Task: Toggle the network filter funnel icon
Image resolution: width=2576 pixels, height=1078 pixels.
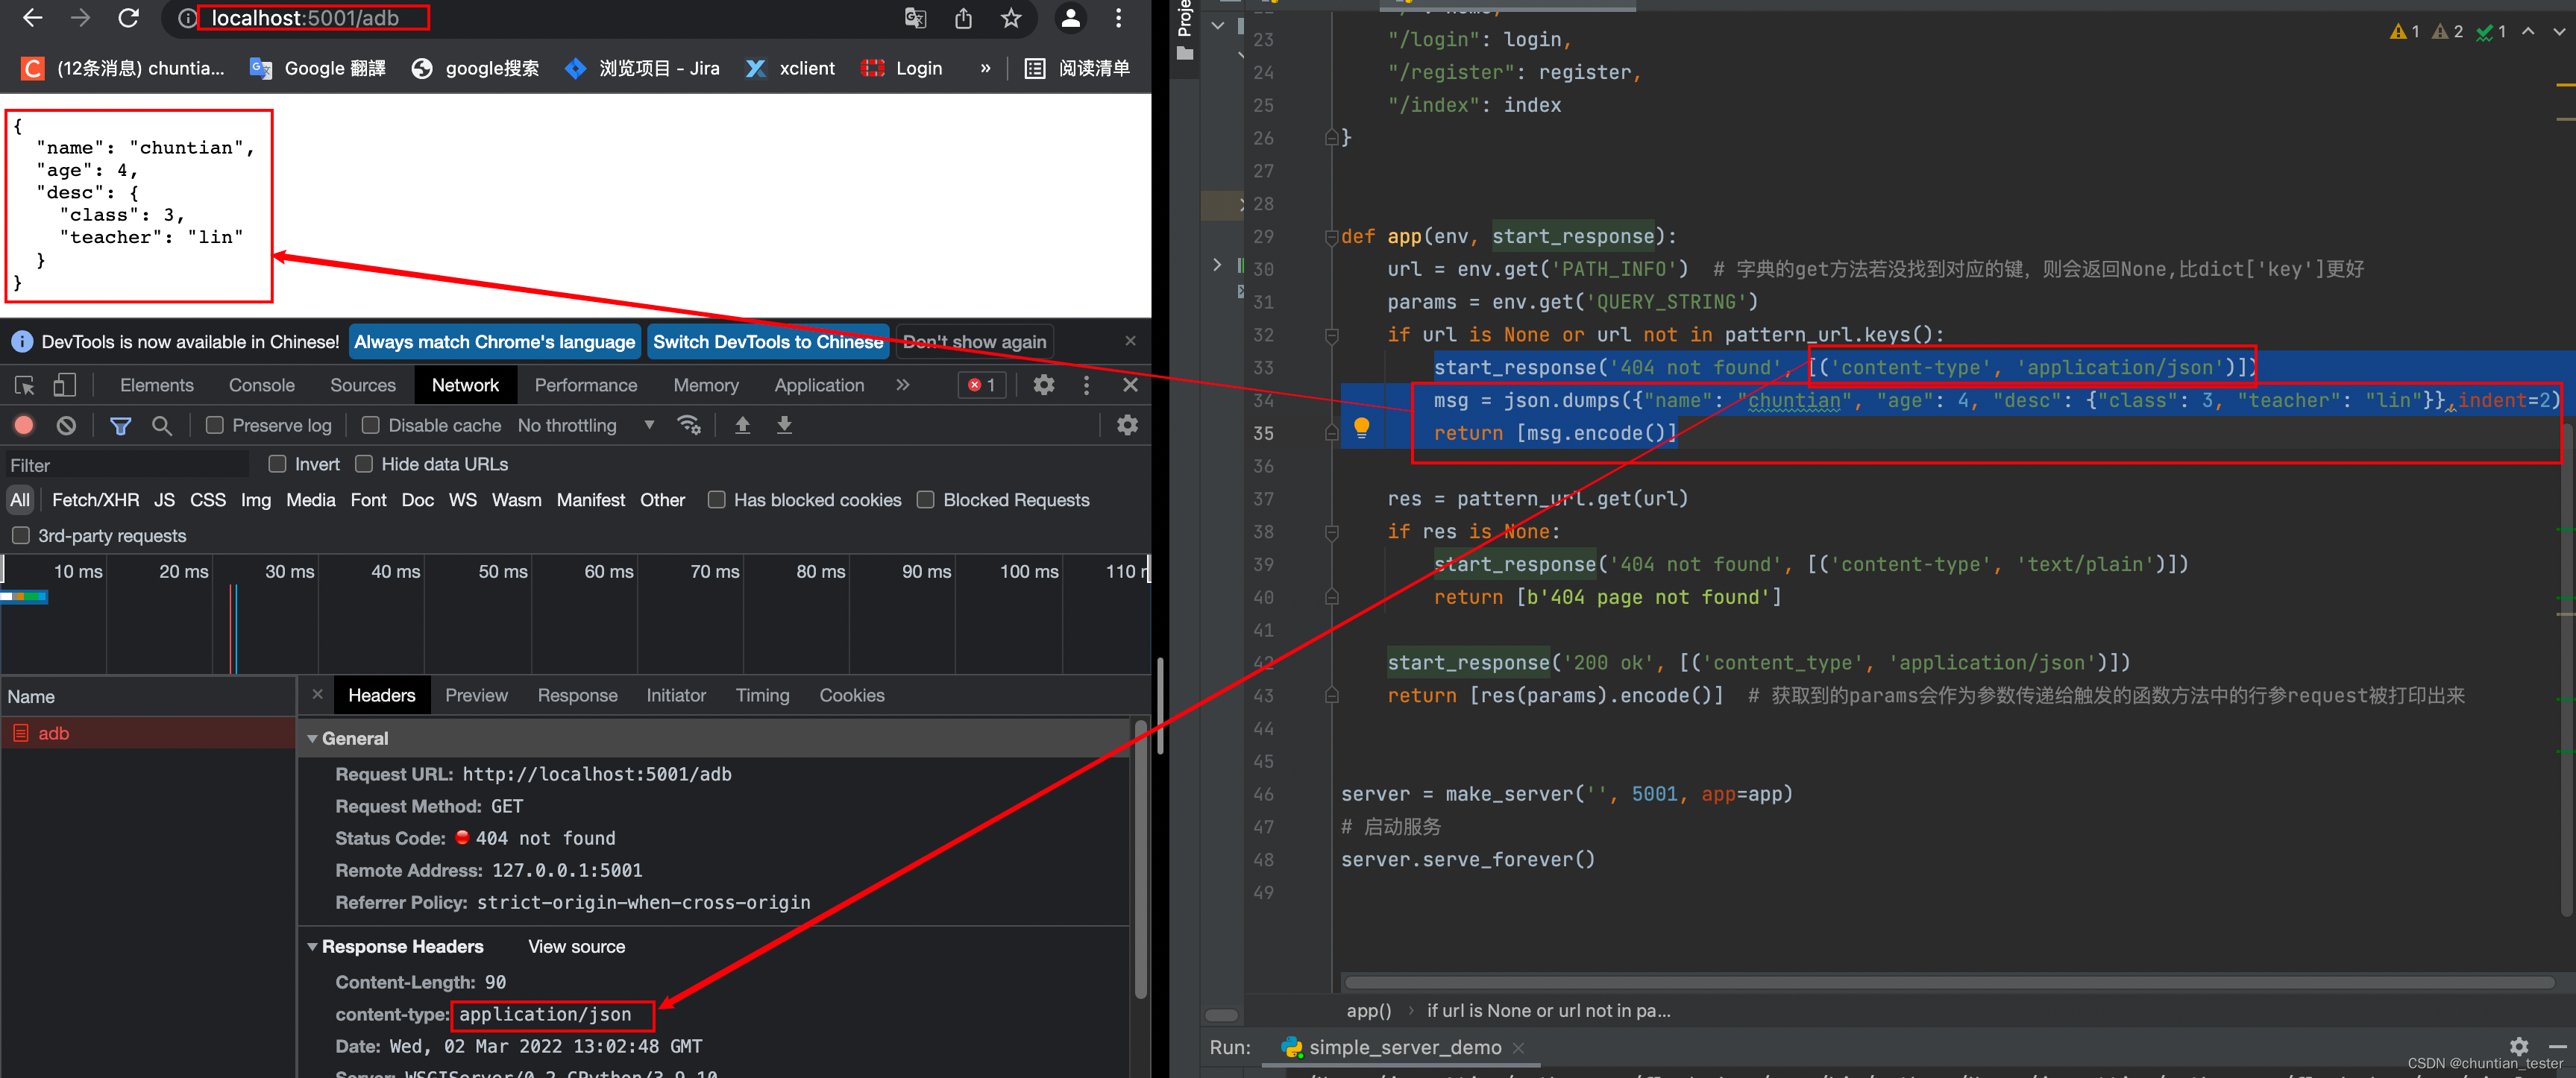Action: tap(120, 425)
